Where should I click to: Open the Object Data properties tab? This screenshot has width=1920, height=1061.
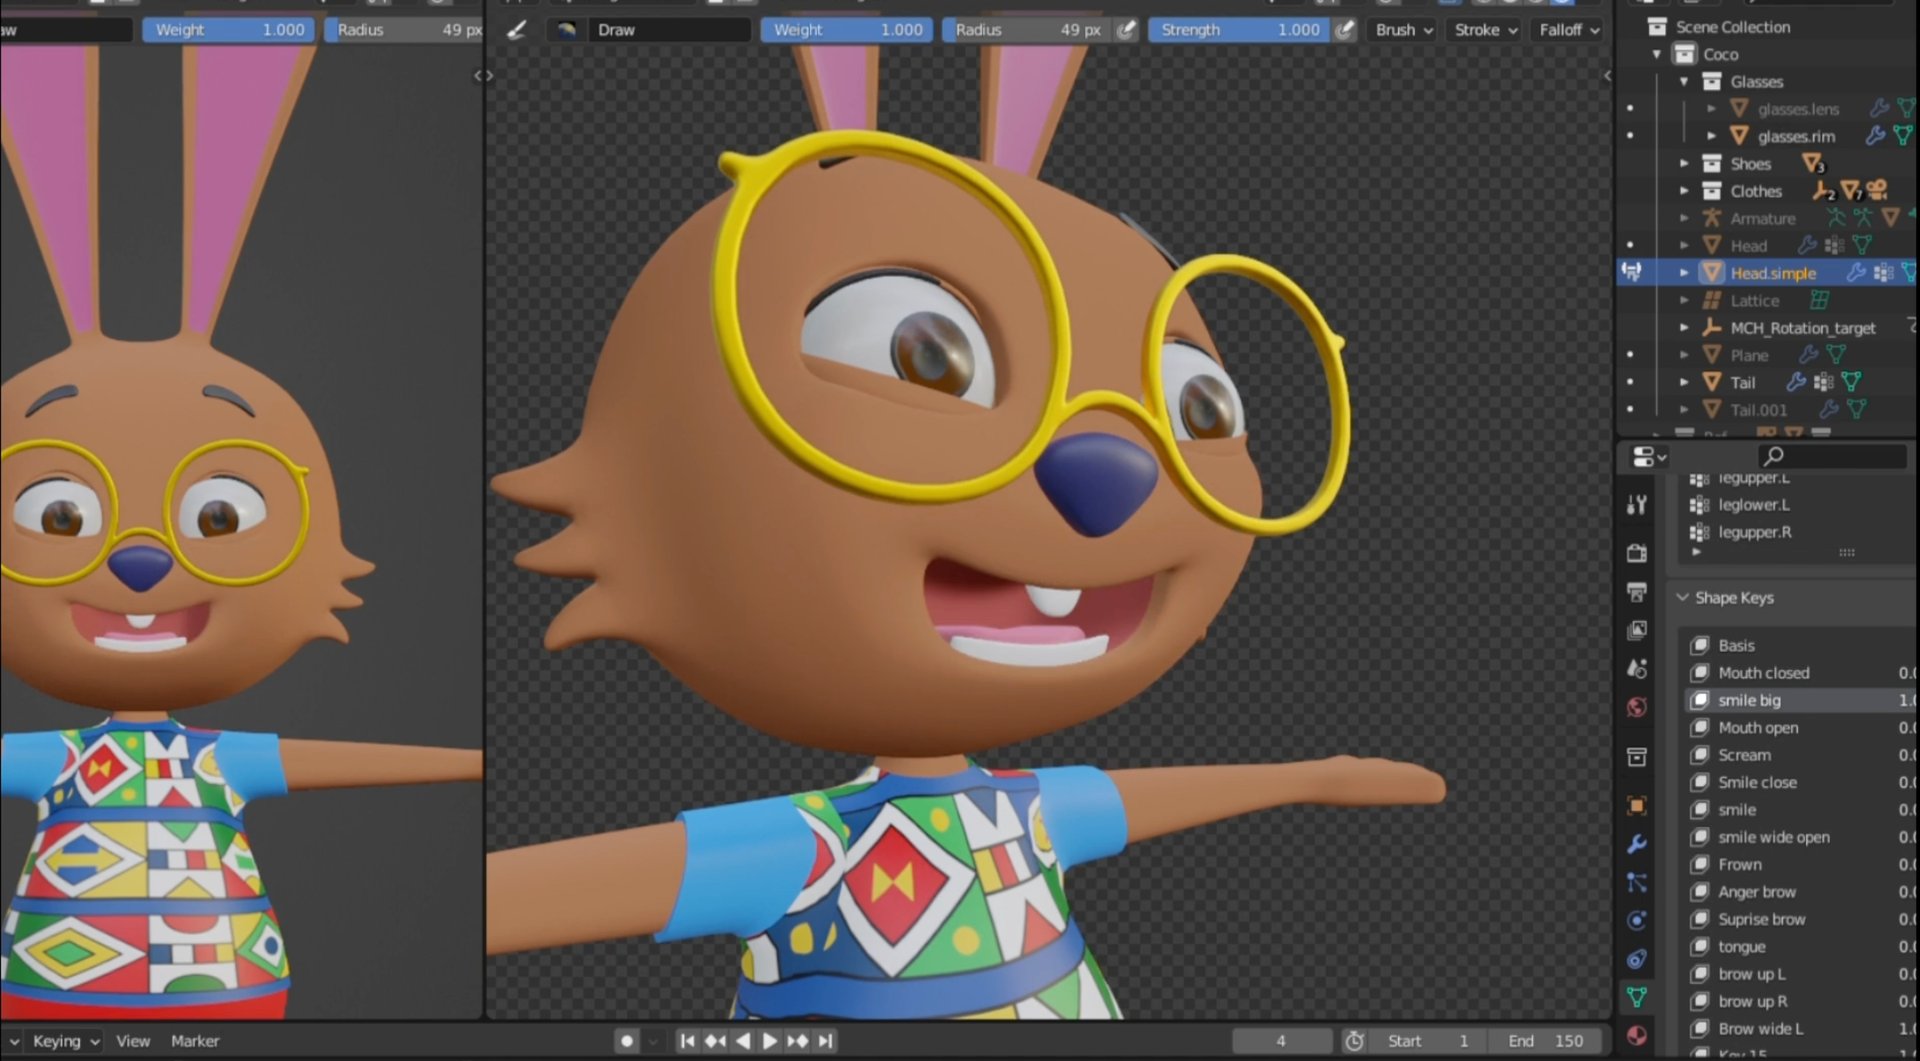1637,997
